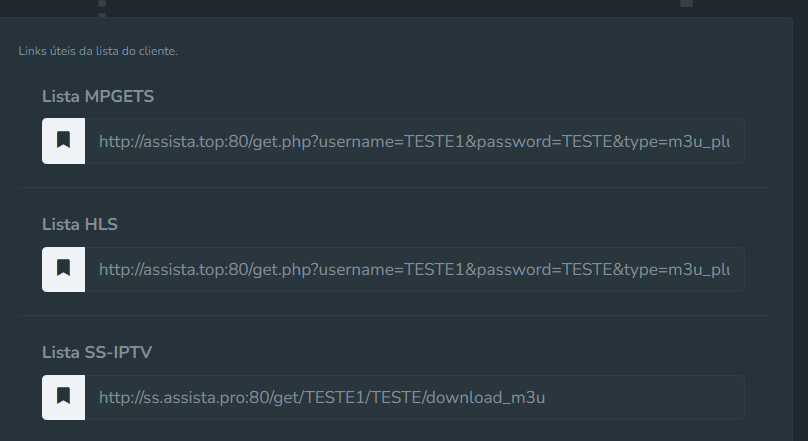This screenshot has height=441, width=808.
Task: Focus the Lista MPGETS URL field
Action: [415, 141]
